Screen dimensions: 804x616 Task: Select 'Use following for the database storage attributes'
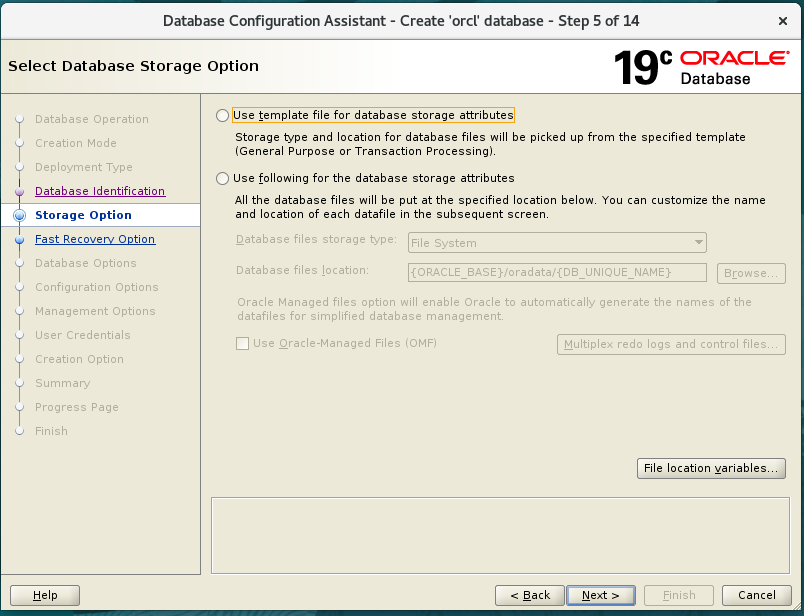point(222,178)
